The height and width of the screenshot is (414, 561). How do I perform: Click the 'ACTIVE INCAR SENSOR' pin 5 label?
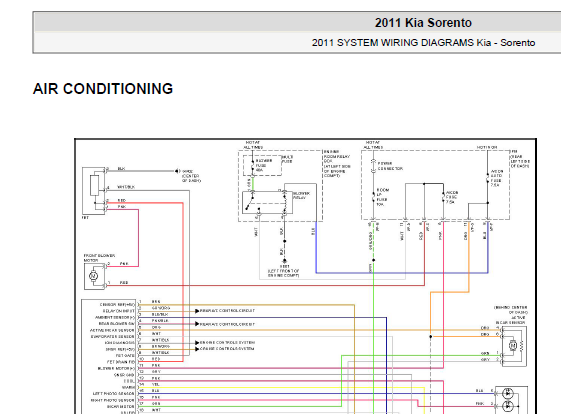[x=112, y=330]
